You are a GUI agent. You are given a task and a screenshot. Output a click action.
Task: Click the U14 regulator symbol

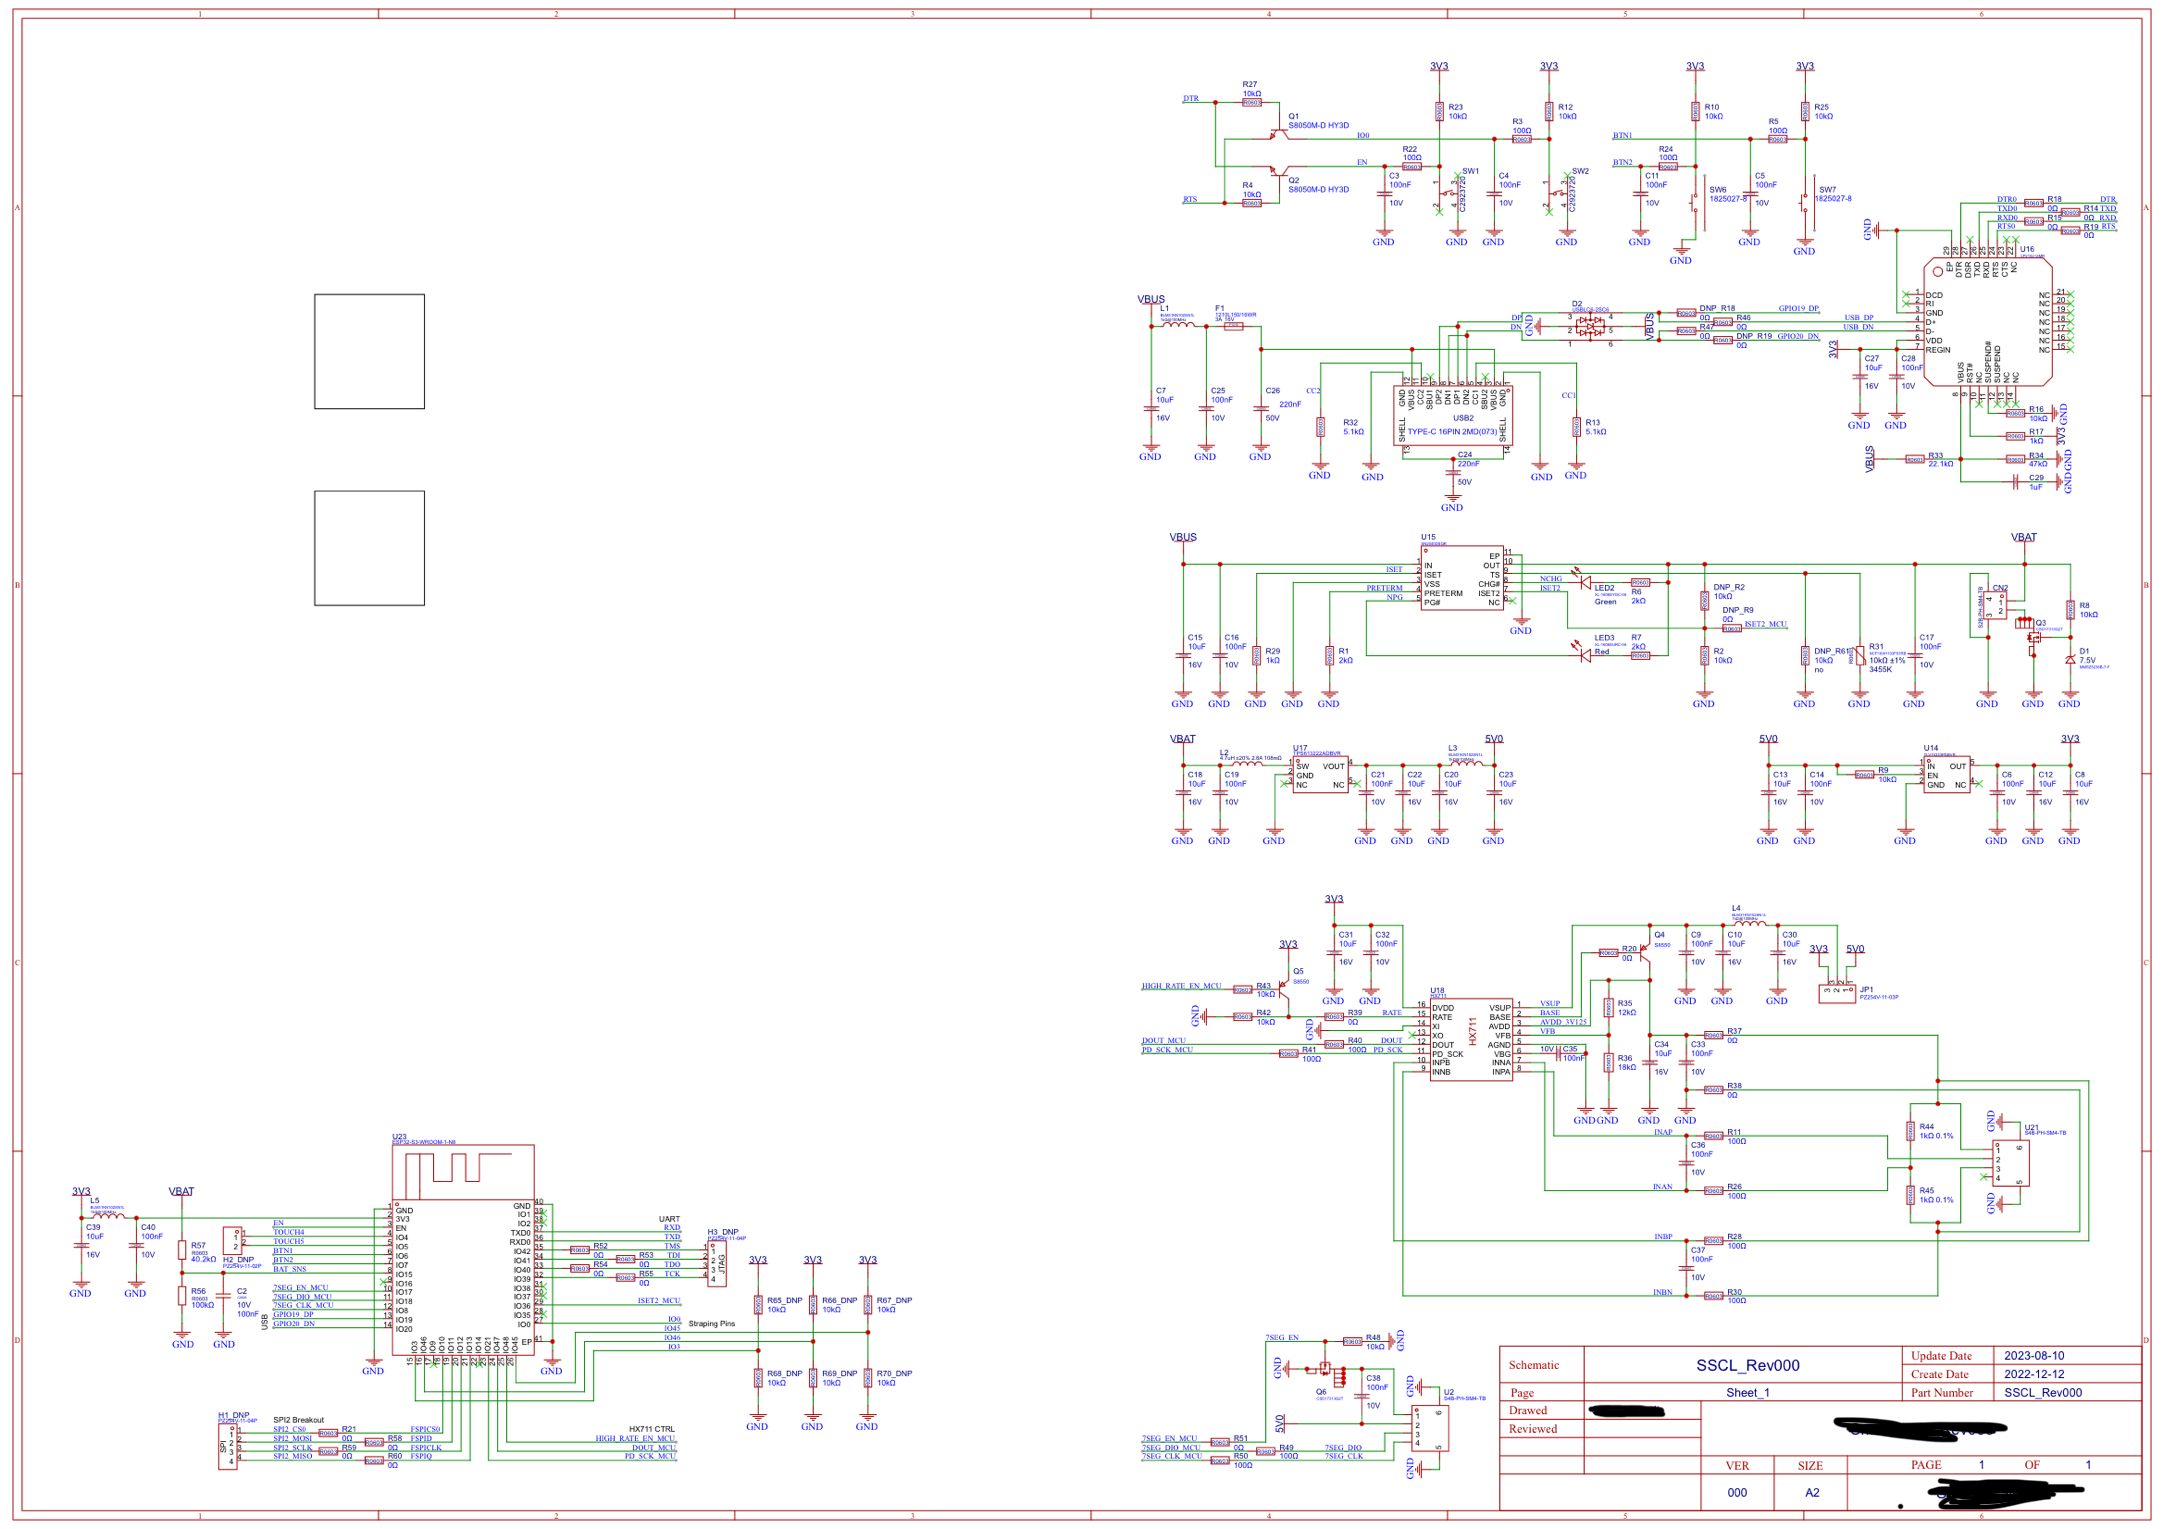[x=1947, y=775]
